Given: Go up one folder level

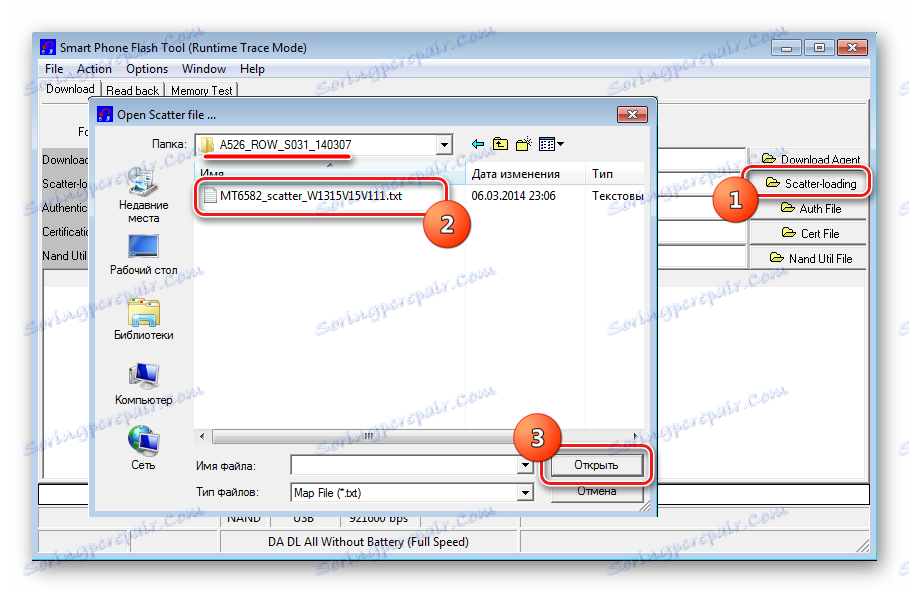Looking at the screenshot, I should click(500, 144).
